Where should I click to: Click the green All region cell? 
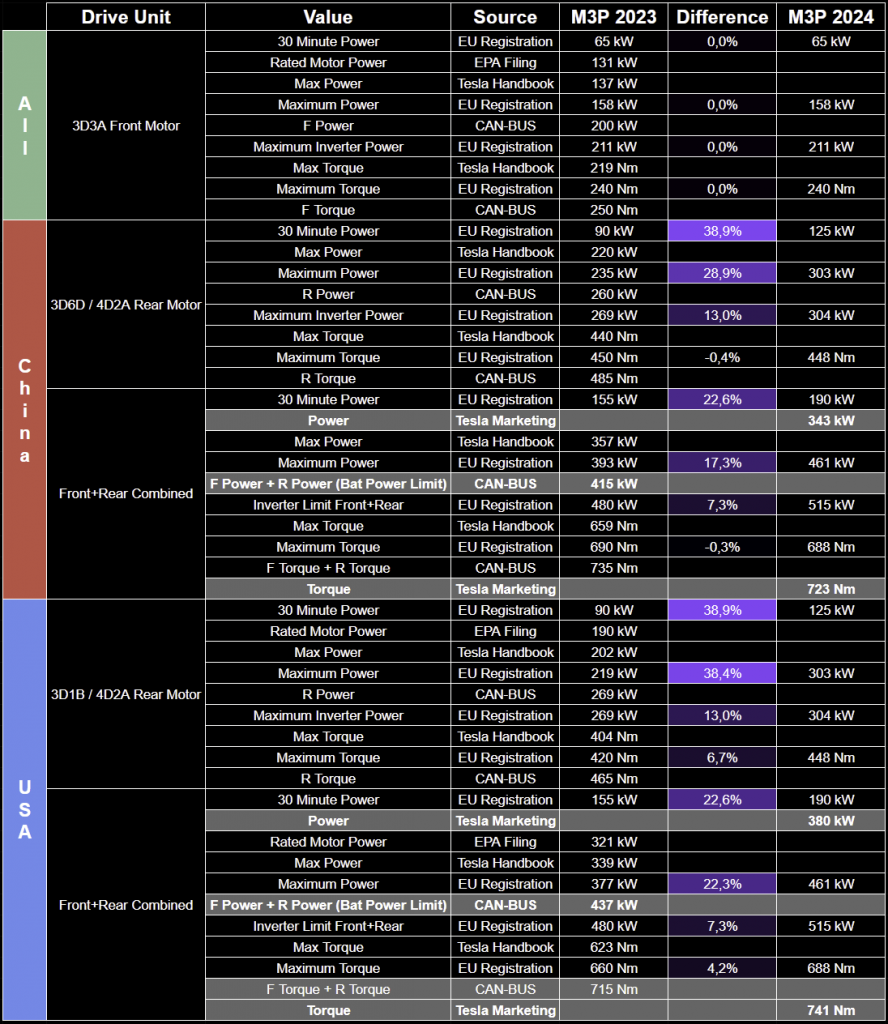coord(25,125)
